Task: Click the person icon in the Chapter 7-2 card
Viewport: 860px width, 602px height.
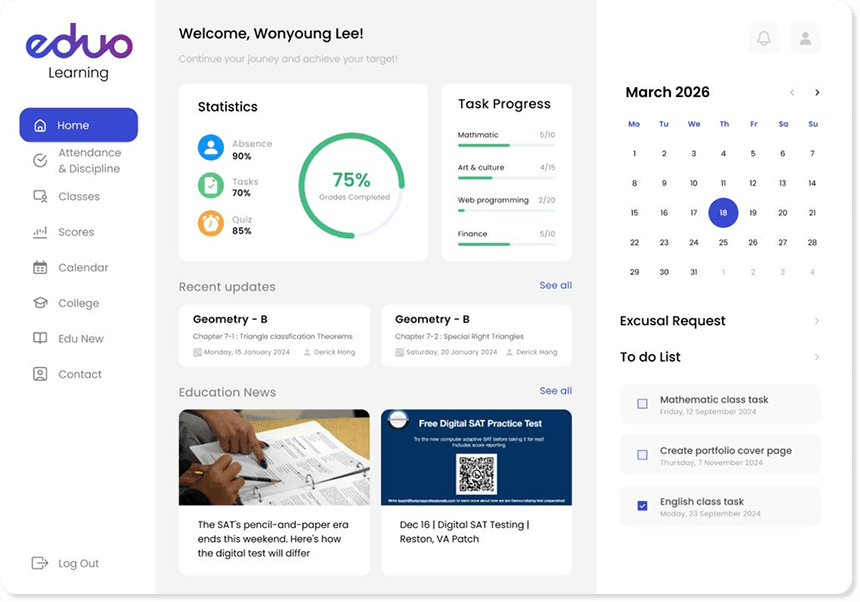Action: coord(510,353)
